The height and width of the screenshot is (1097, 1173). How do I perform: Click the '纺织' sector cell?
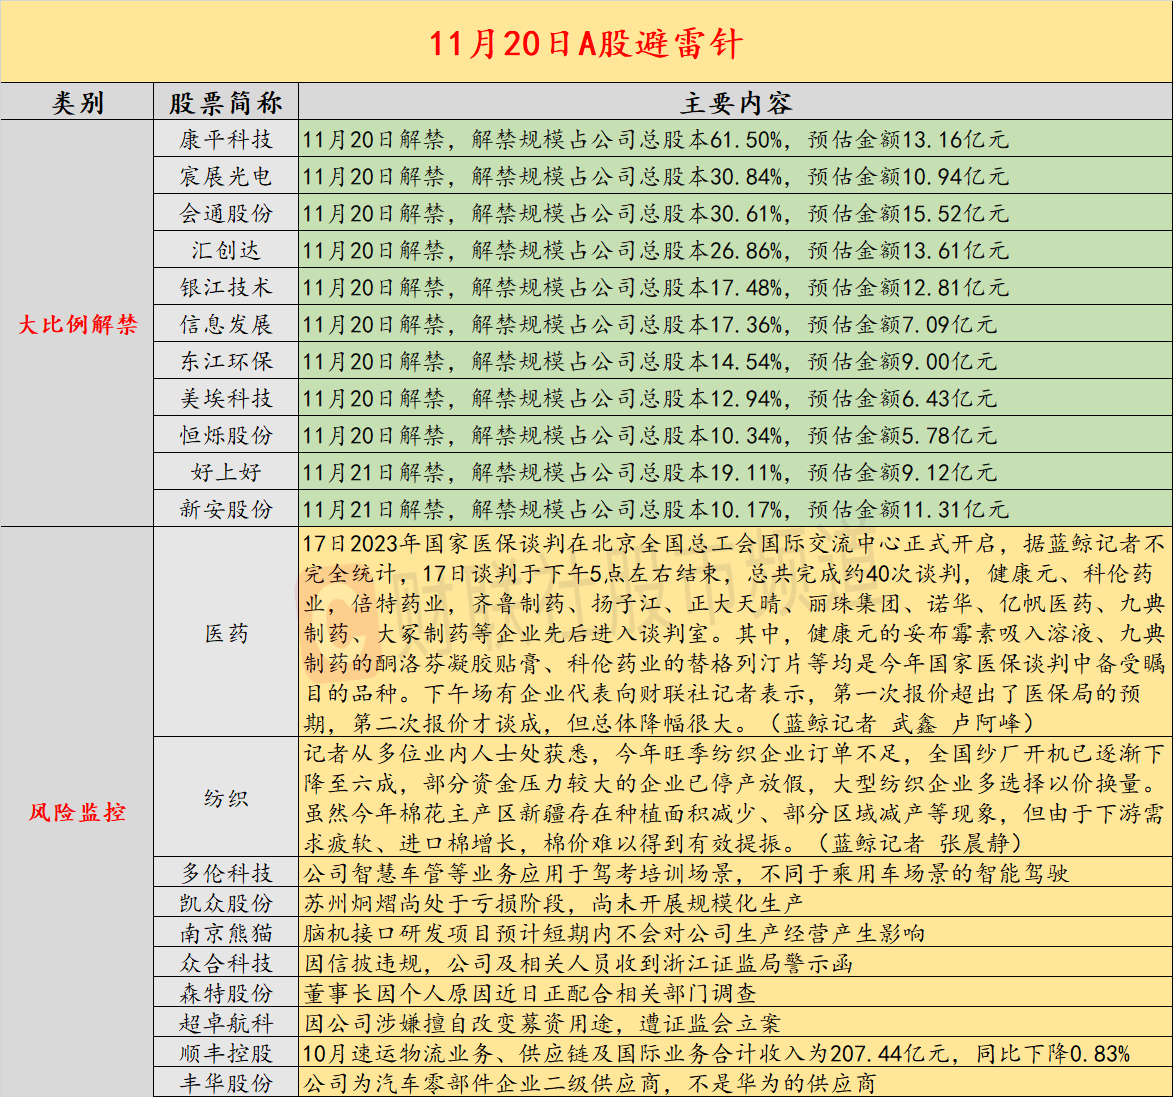point(226,798)
